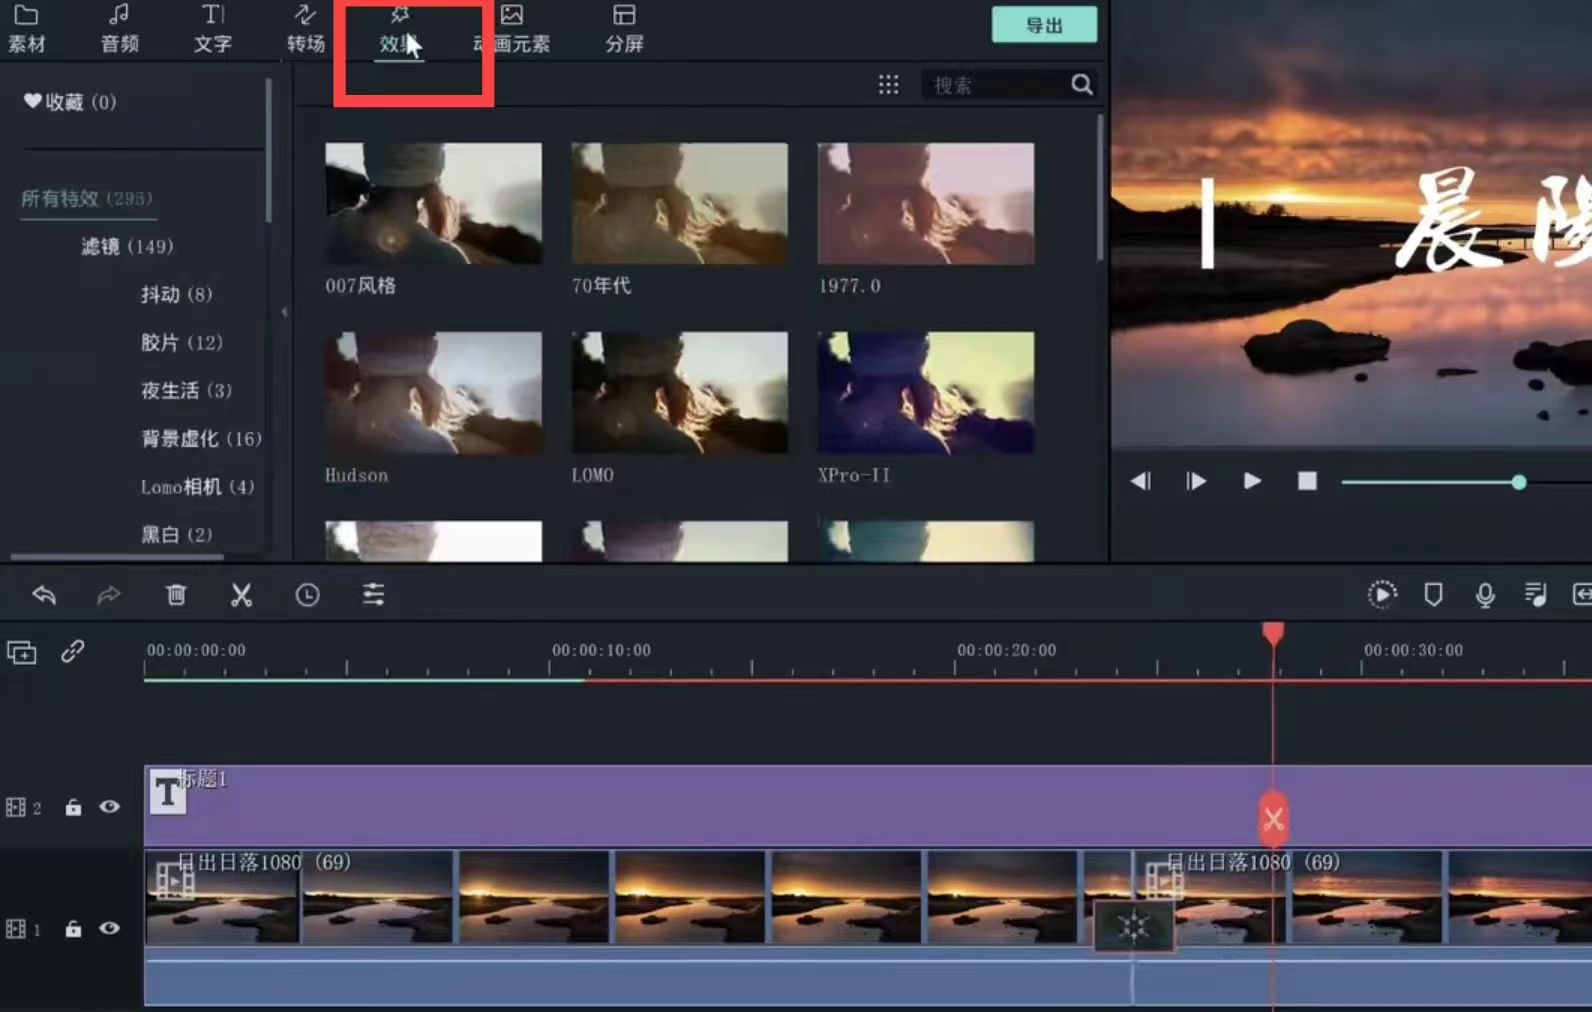Click the undo arrow icon
The image size is (1592, 1012).
coord(44,595)
